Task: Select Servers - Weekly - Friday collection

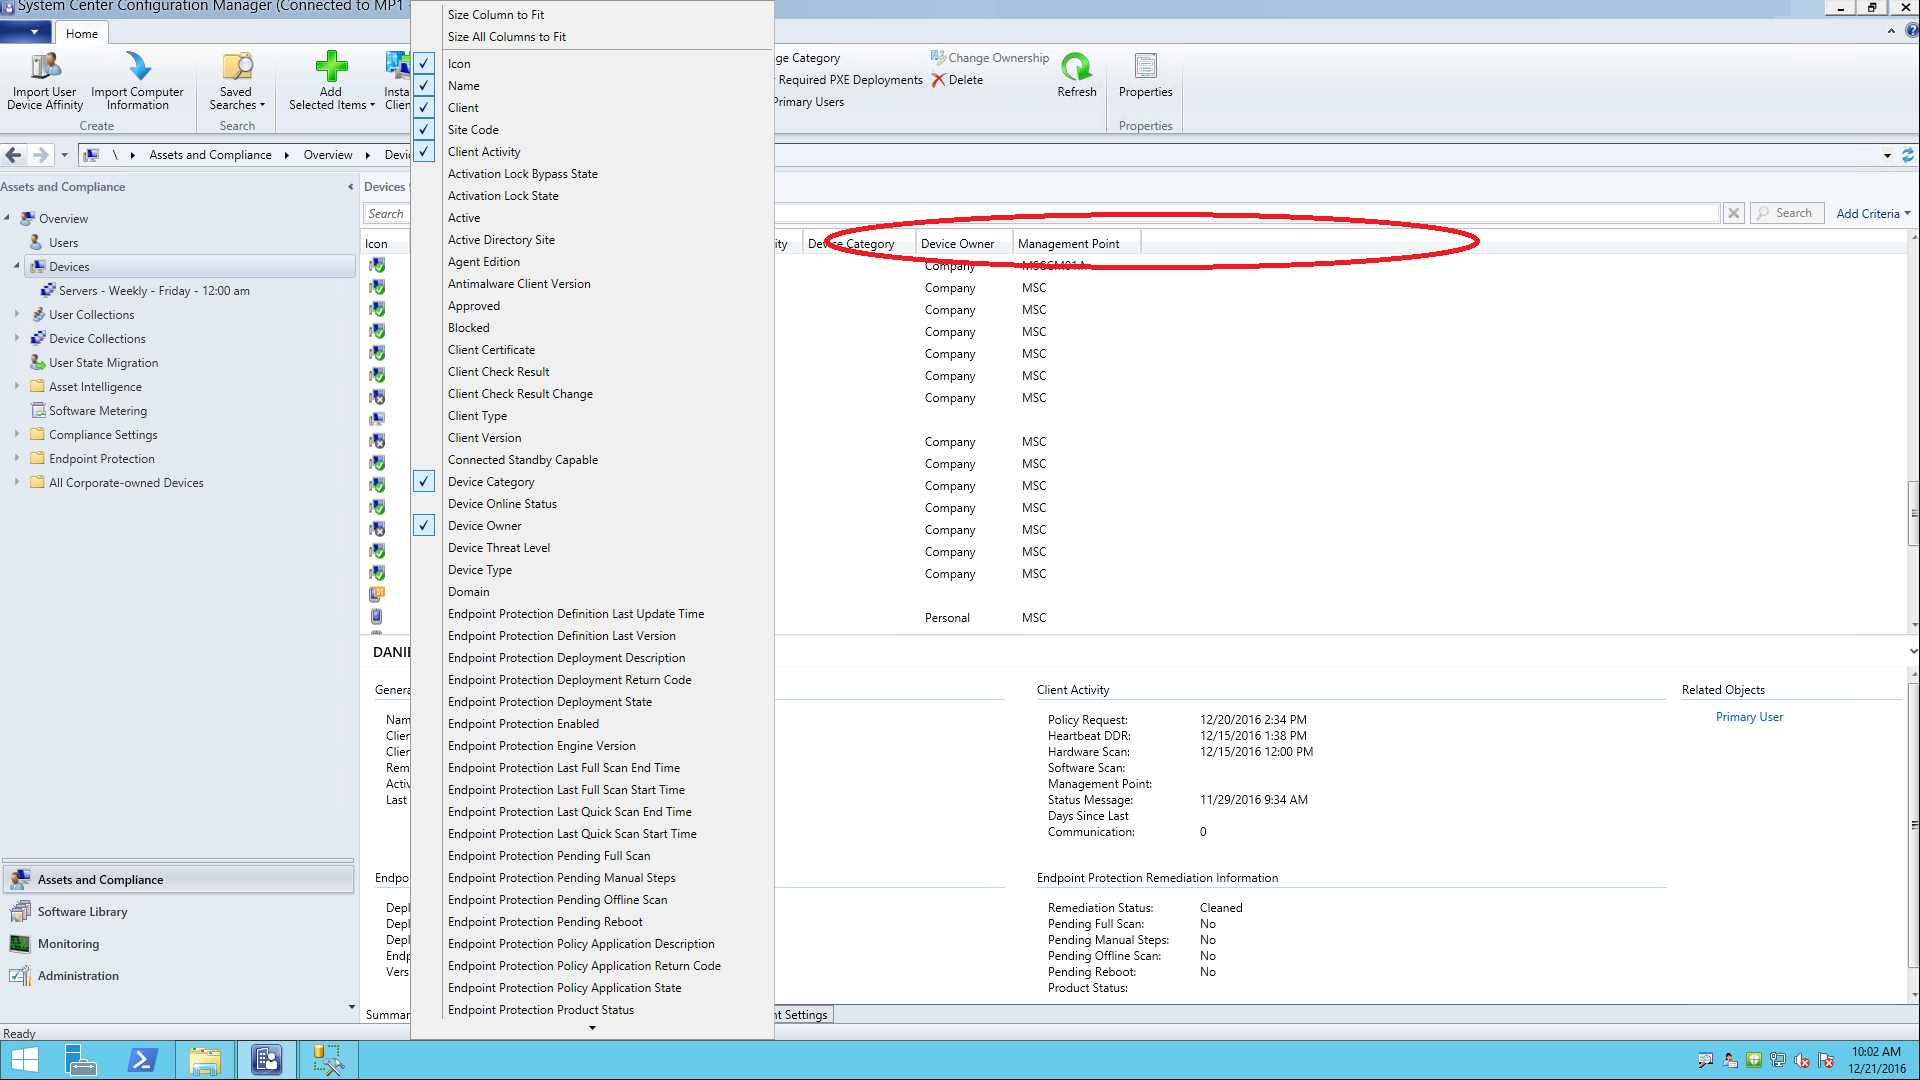Action: (x=154, y=291)
